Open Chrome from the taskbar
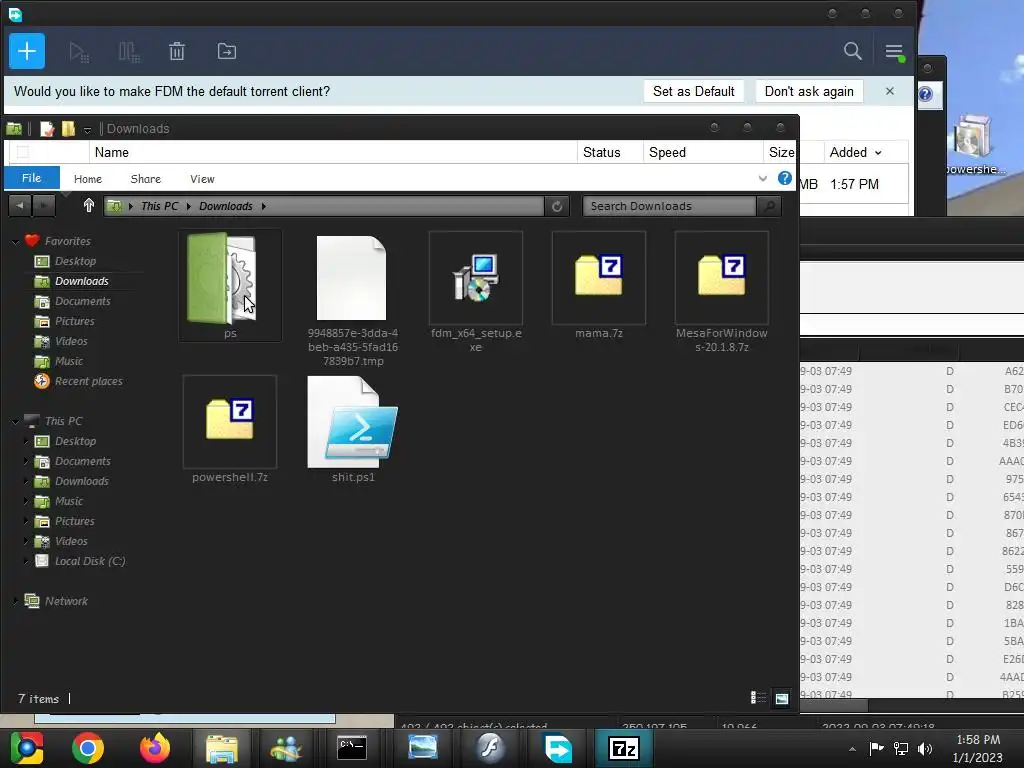 click(x=88, y=748)
